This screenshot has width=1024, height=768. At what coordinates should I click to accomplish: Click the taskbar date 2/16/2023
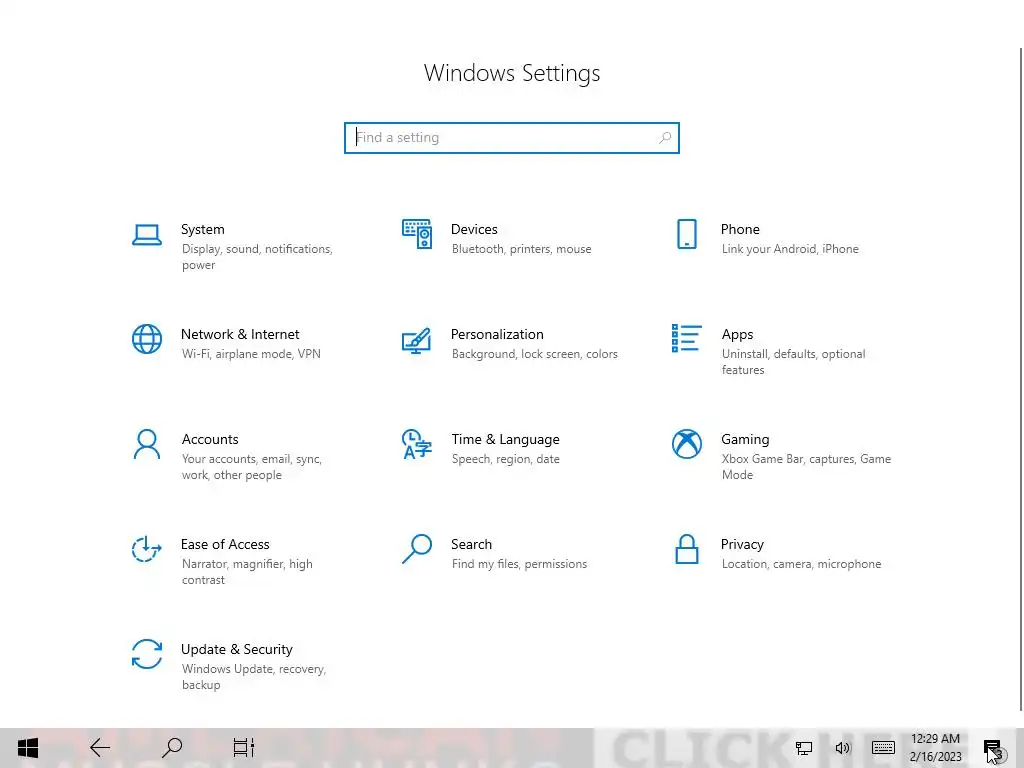pyautogui.click(x=935, y=757)
